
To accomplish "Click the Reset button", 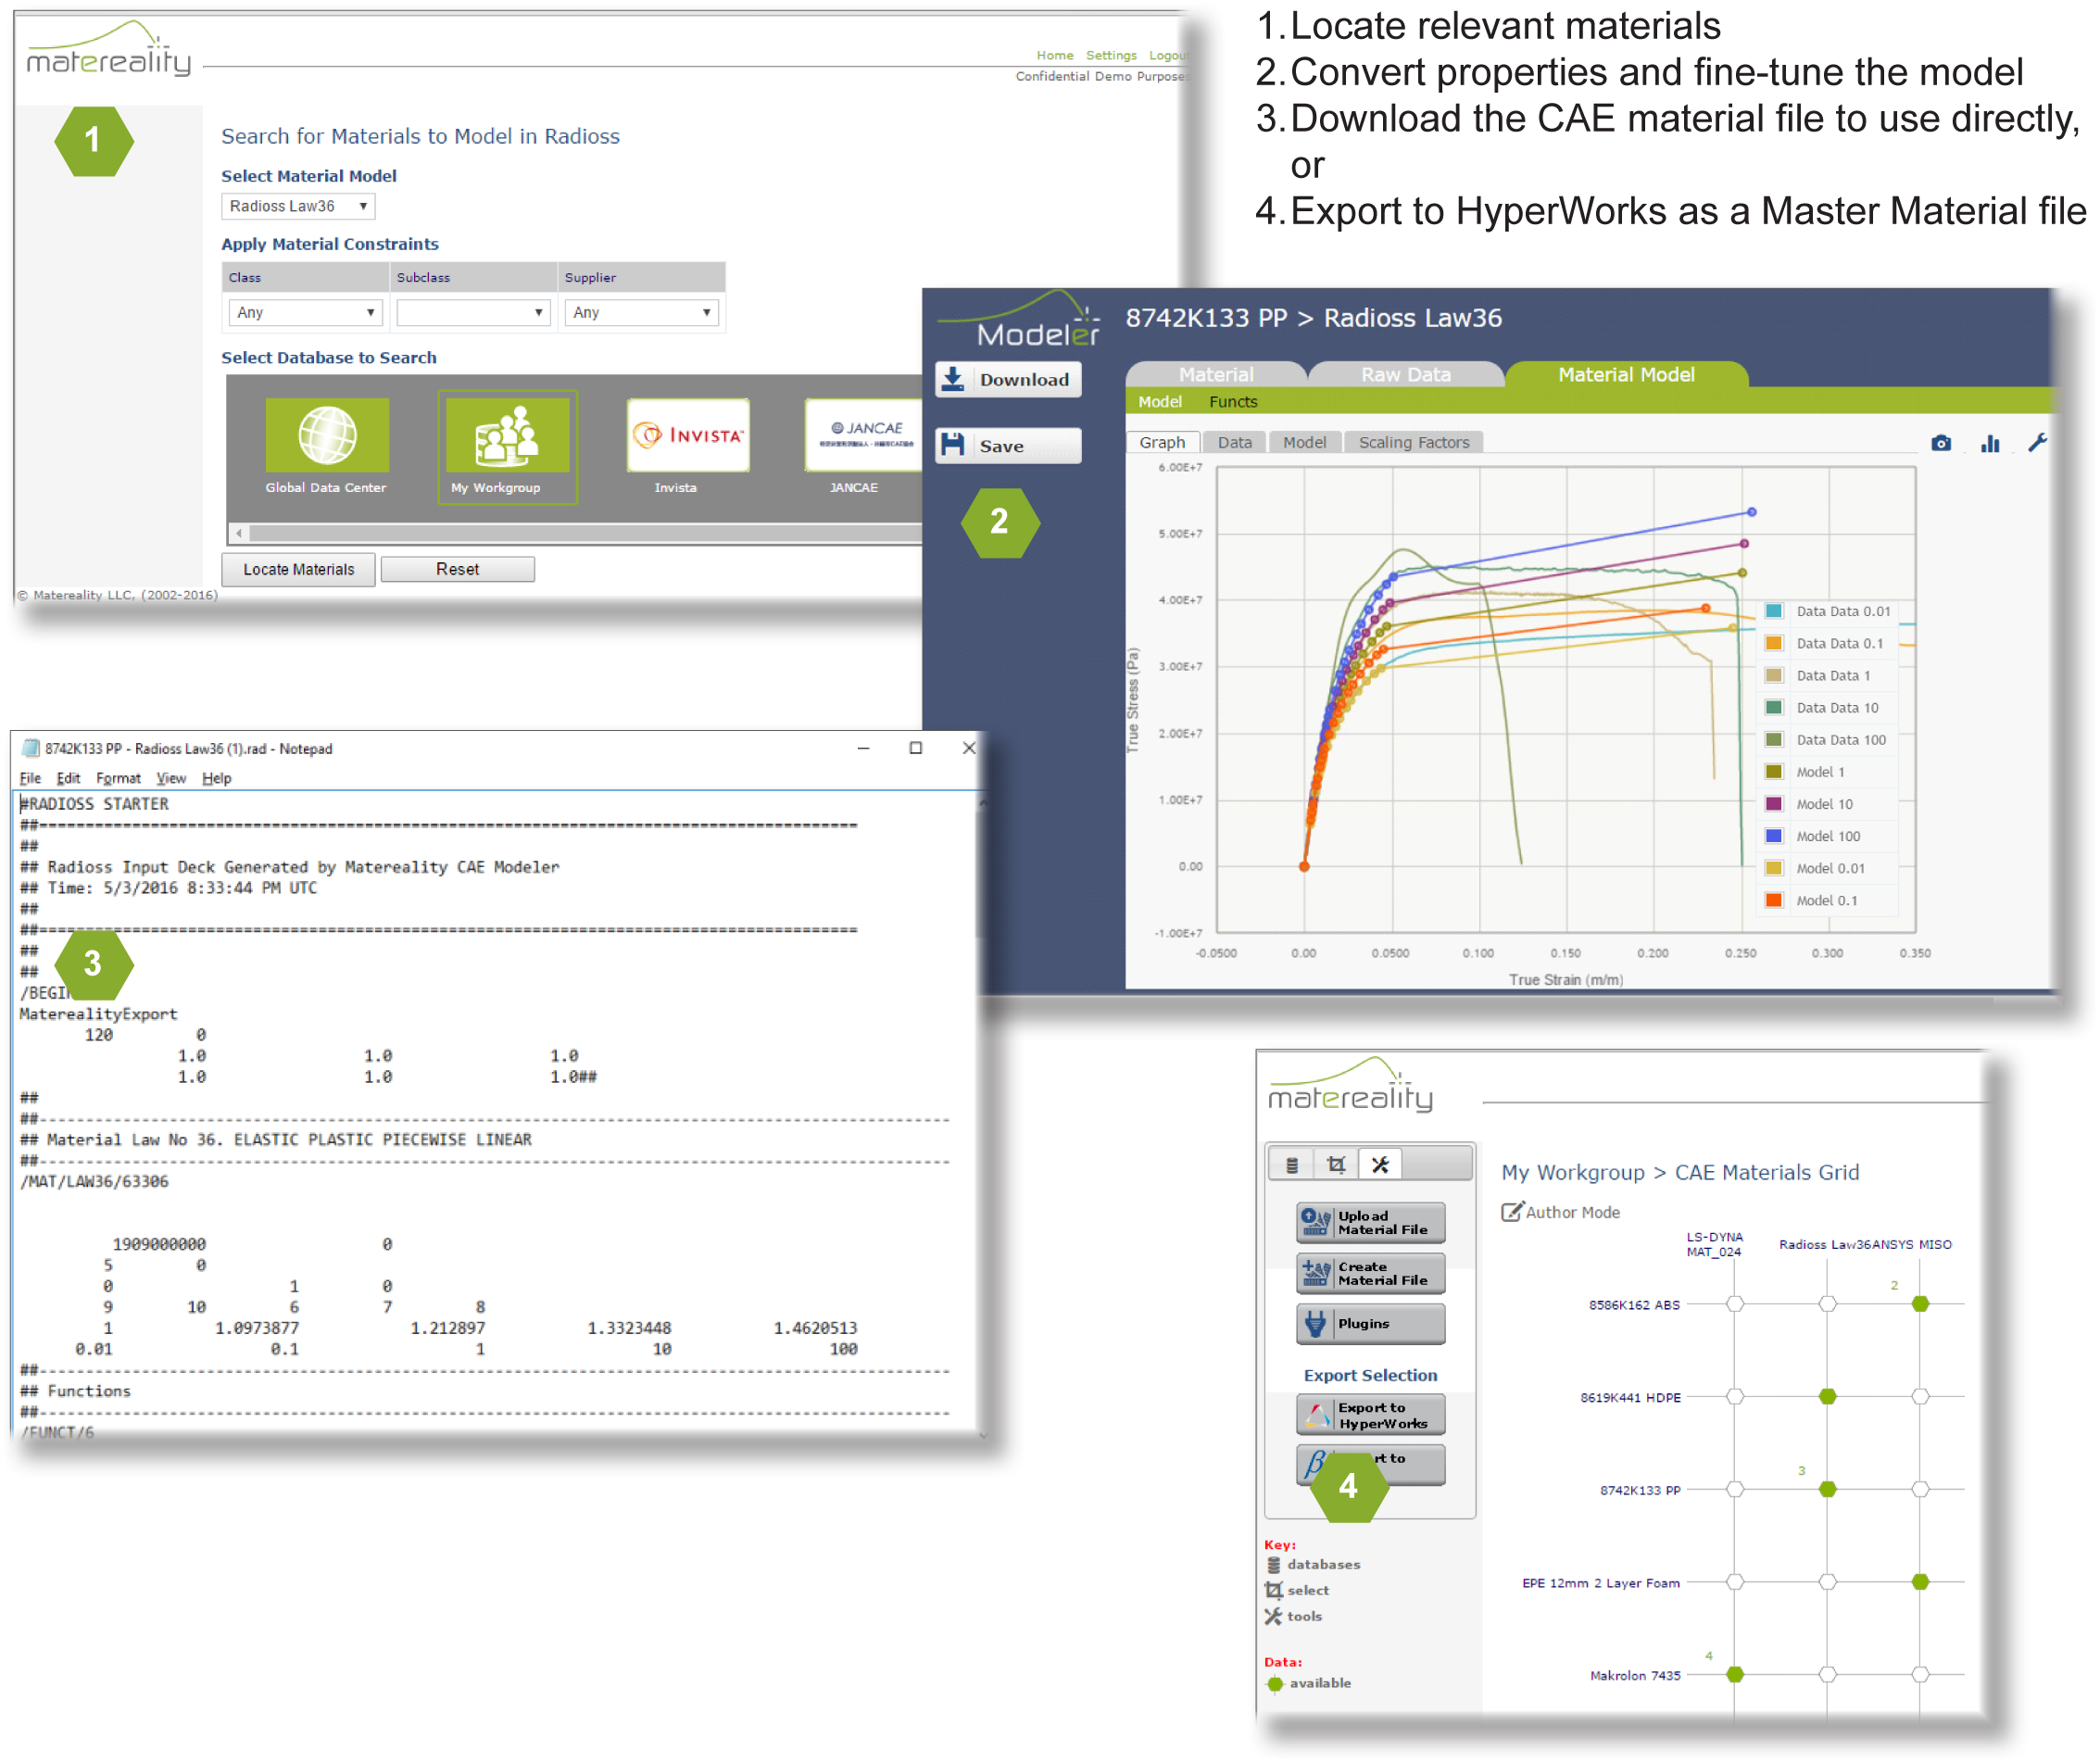I will tap(458, 570).
